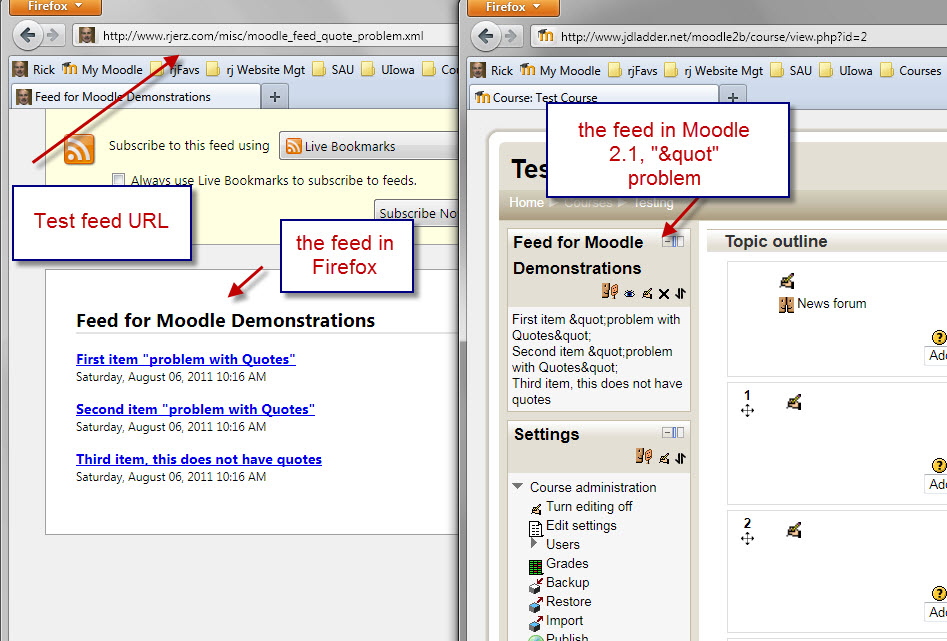Image resolution: width=947 pixels, height=641 pixels.
Task: Open the Feed block configuration pencil icon
Action: point(647,294)
